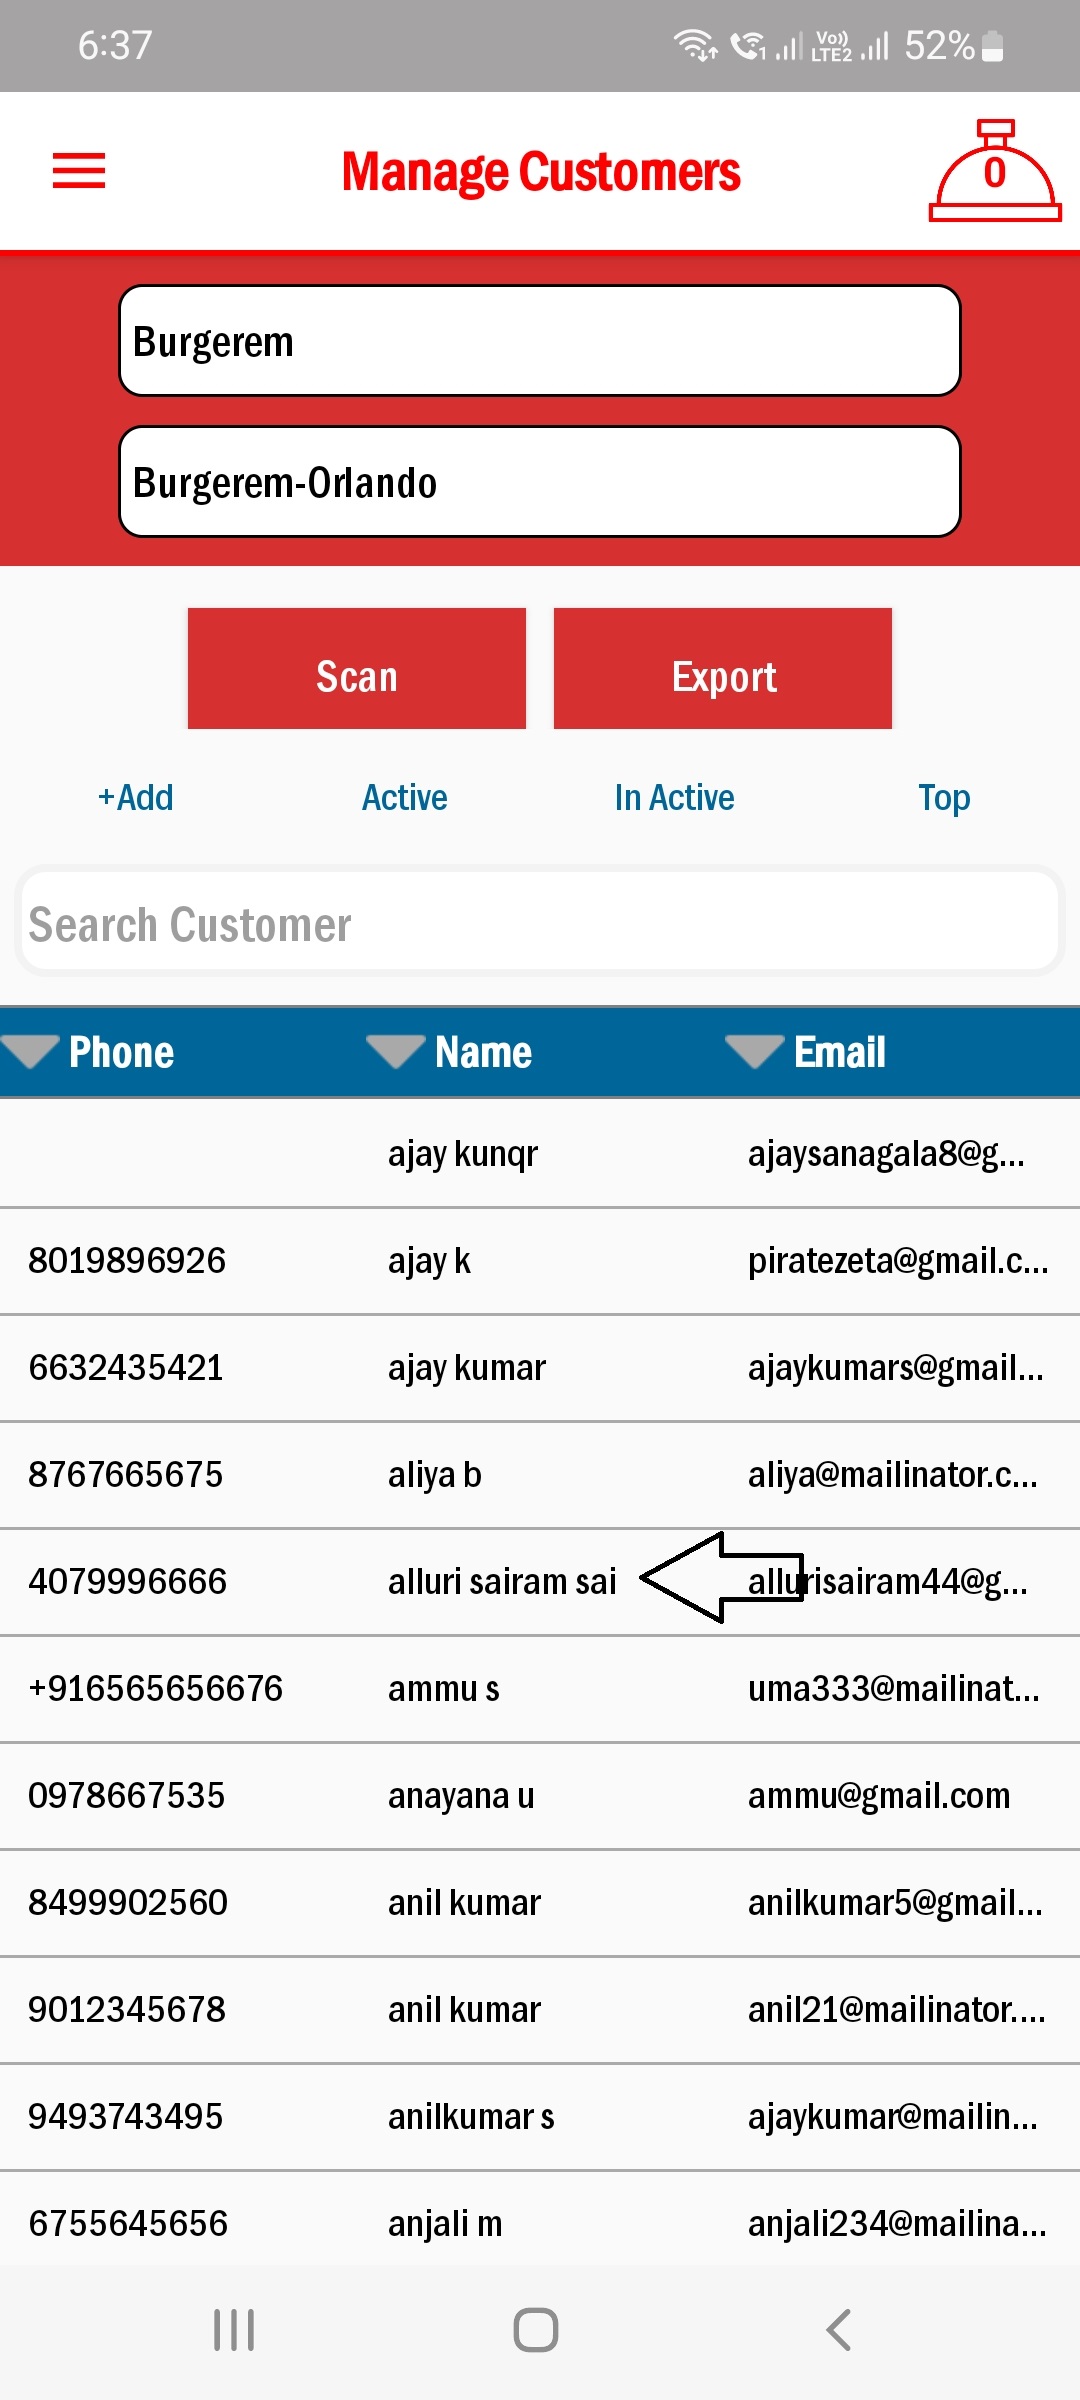Screen dimensions: 1080x2400
Task: Focus the Search Customer field
Action: click(x=540, y=924)
